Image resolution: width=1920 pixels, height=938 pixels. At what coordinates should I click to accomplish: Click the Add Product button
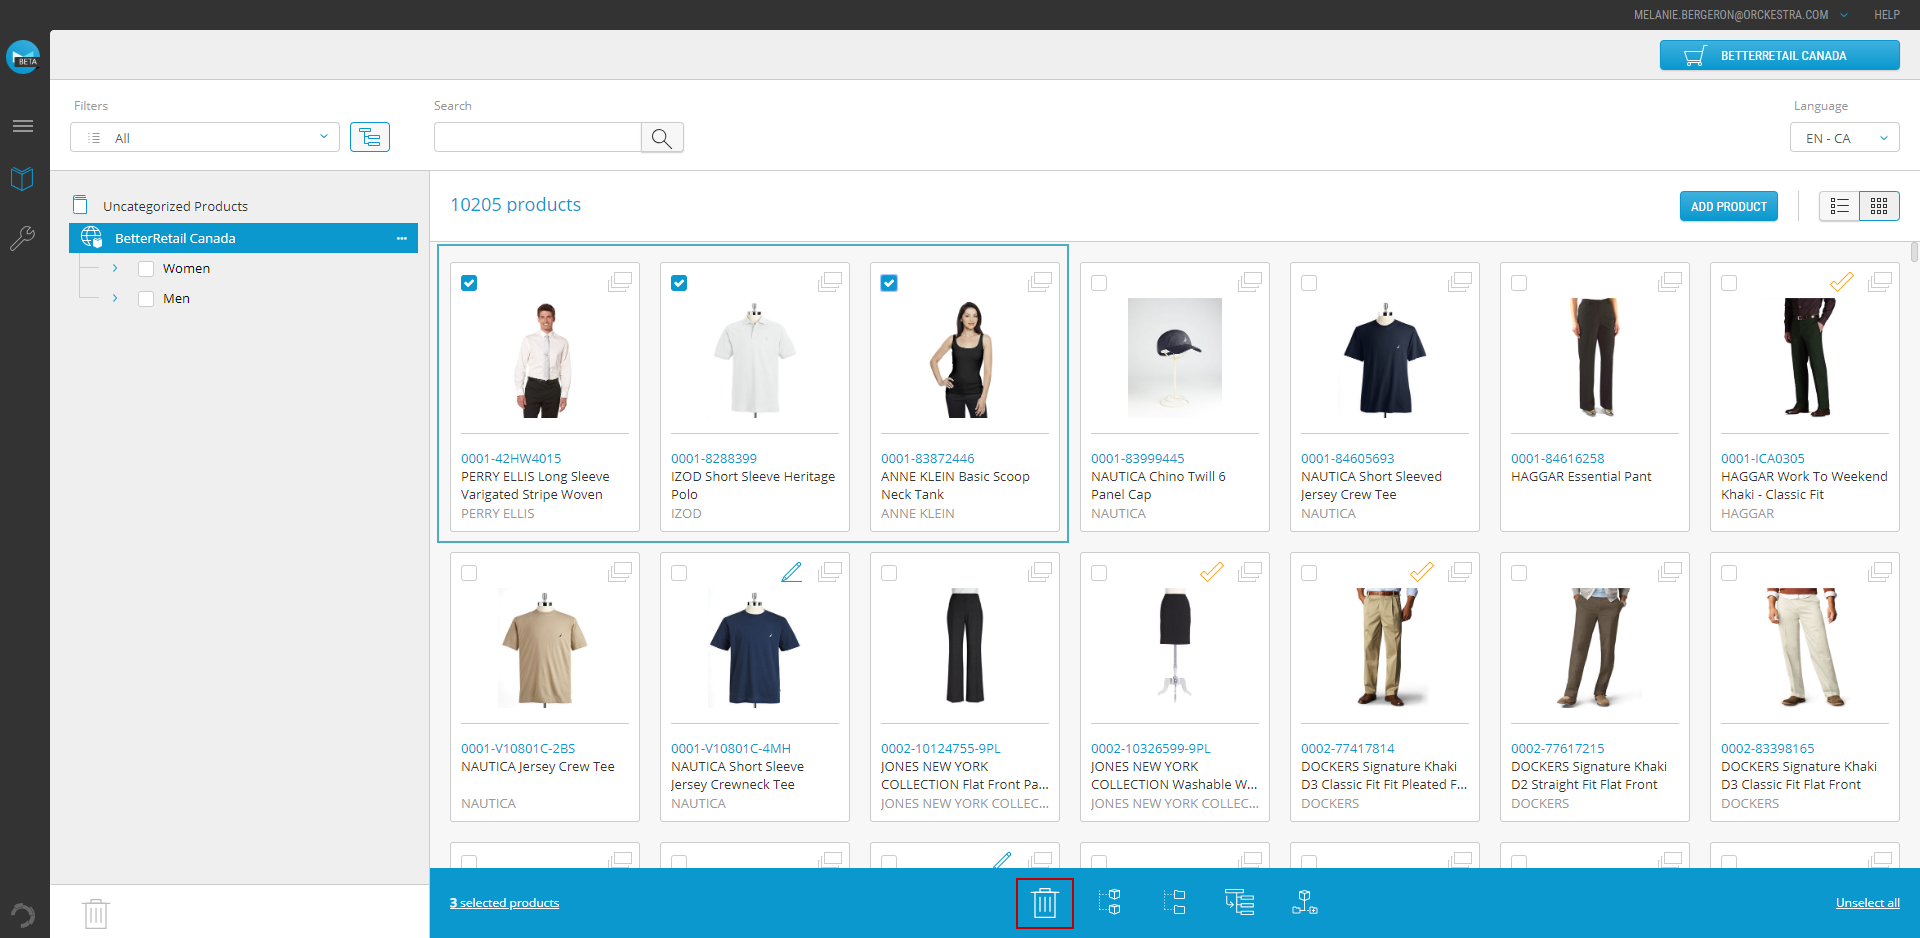(1728, 206)
